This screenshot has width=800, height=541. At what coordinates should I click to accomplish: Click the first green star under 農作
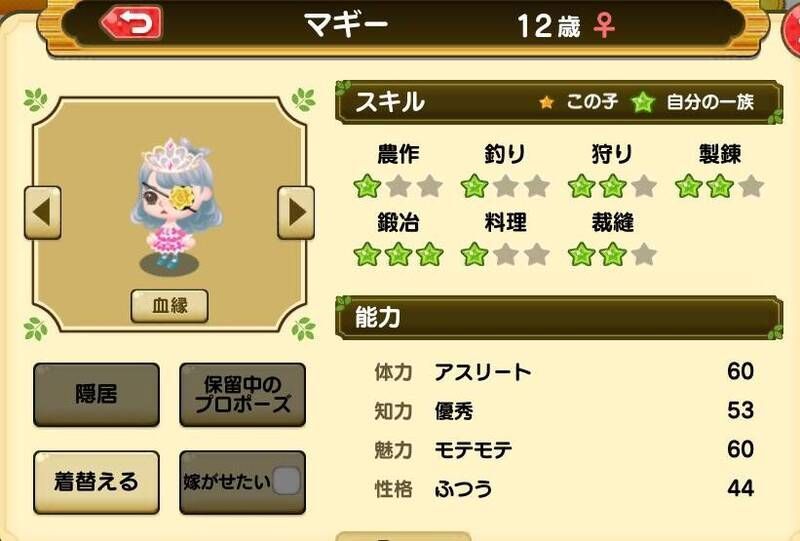point(367,186)
